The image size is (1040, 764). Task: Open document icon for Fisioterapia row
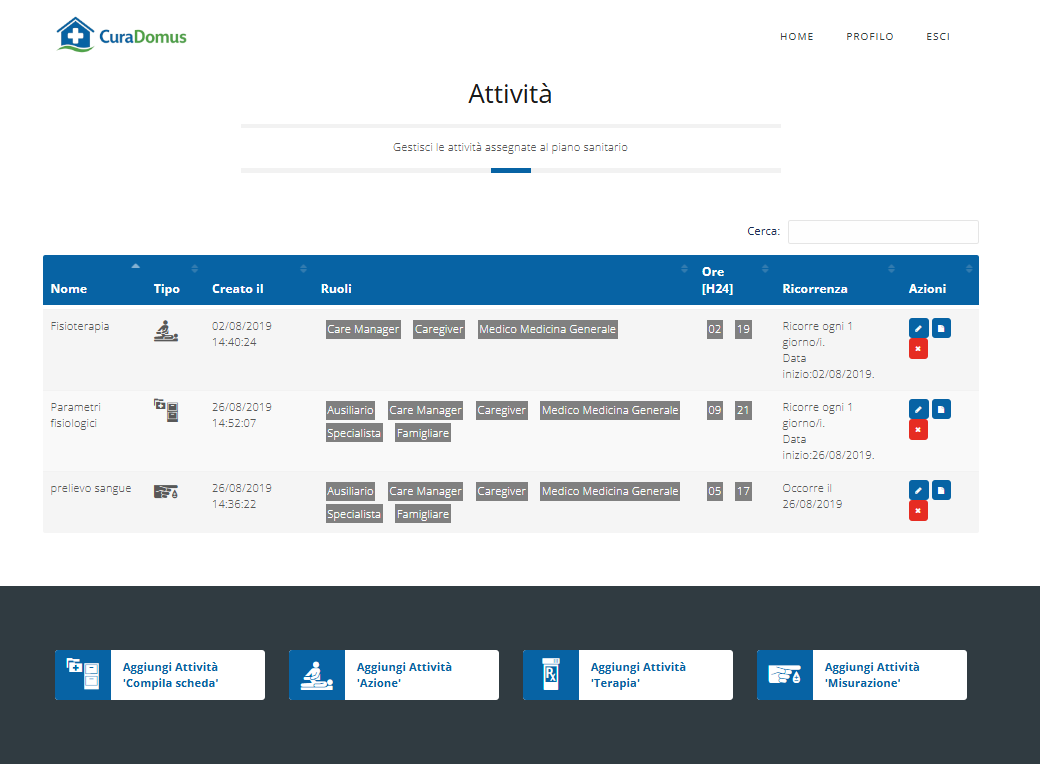tap(941, 328)
